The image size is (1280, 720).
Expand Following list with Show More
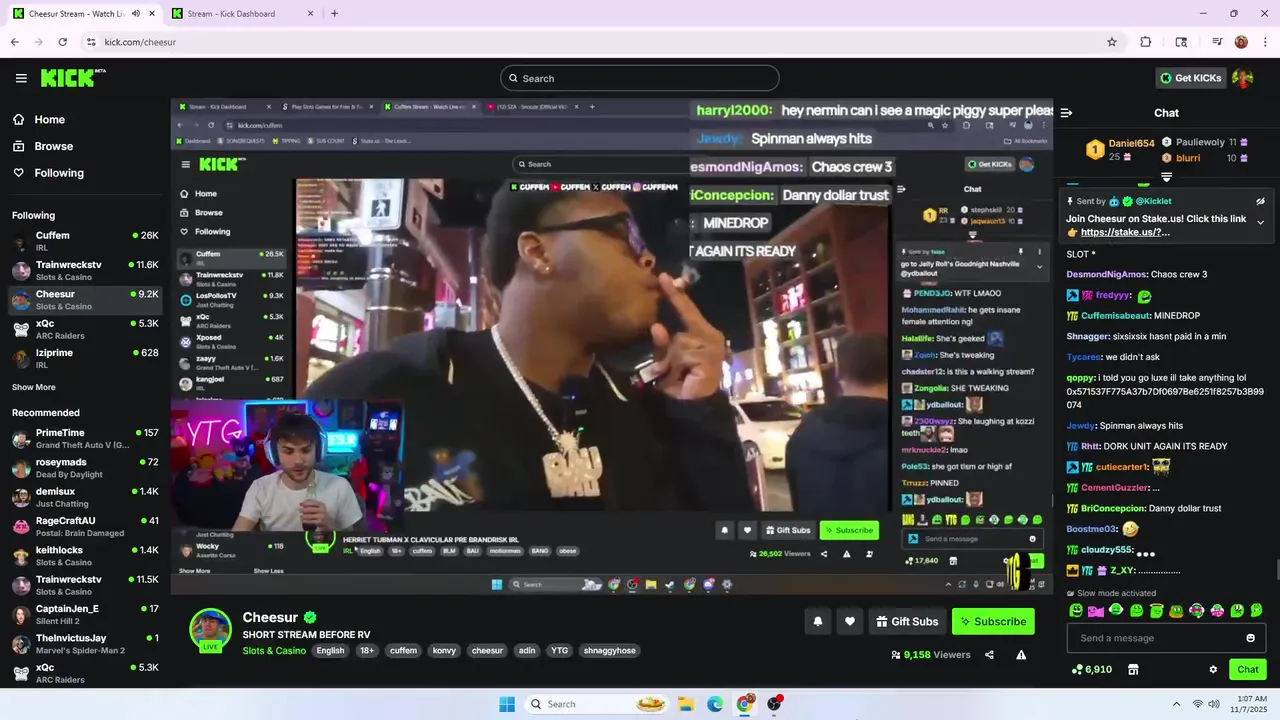pos(34,387)
